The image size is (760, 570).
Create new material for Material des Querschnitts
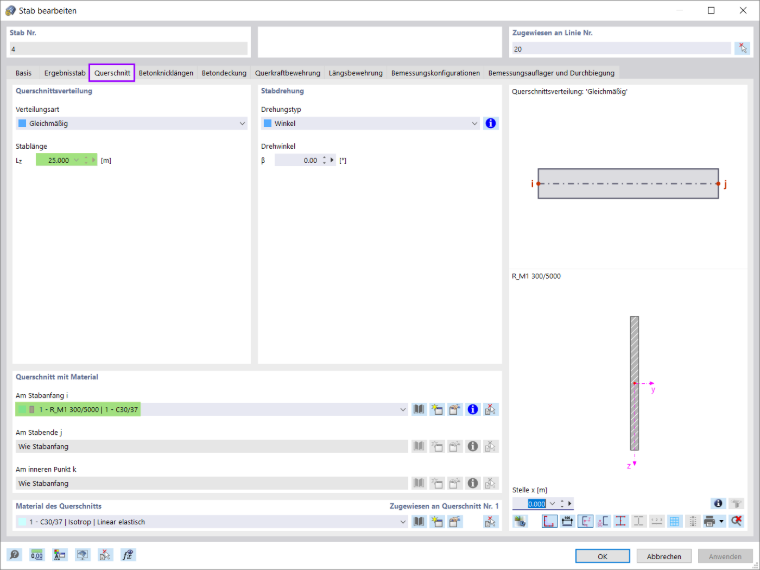point(437,522)
